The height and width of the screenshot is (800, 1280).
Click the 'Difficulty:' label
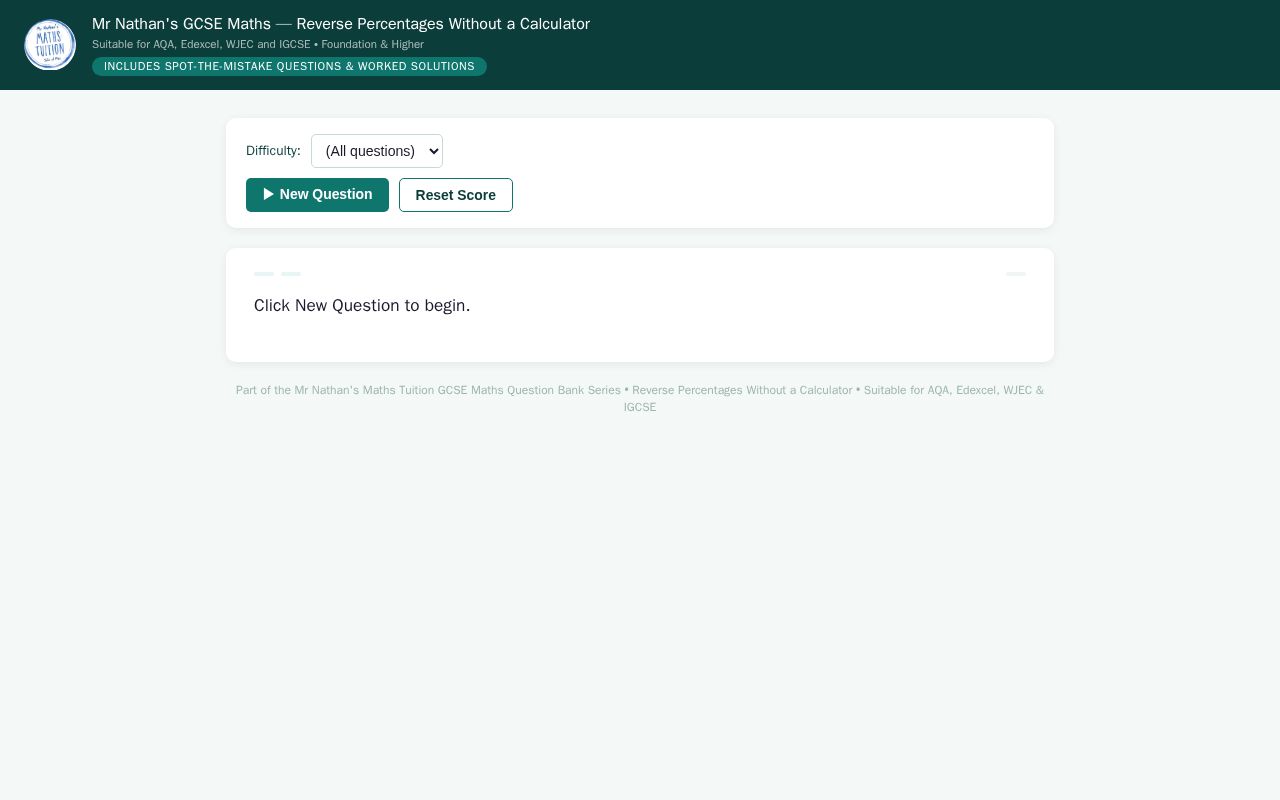tap(273, 151)
